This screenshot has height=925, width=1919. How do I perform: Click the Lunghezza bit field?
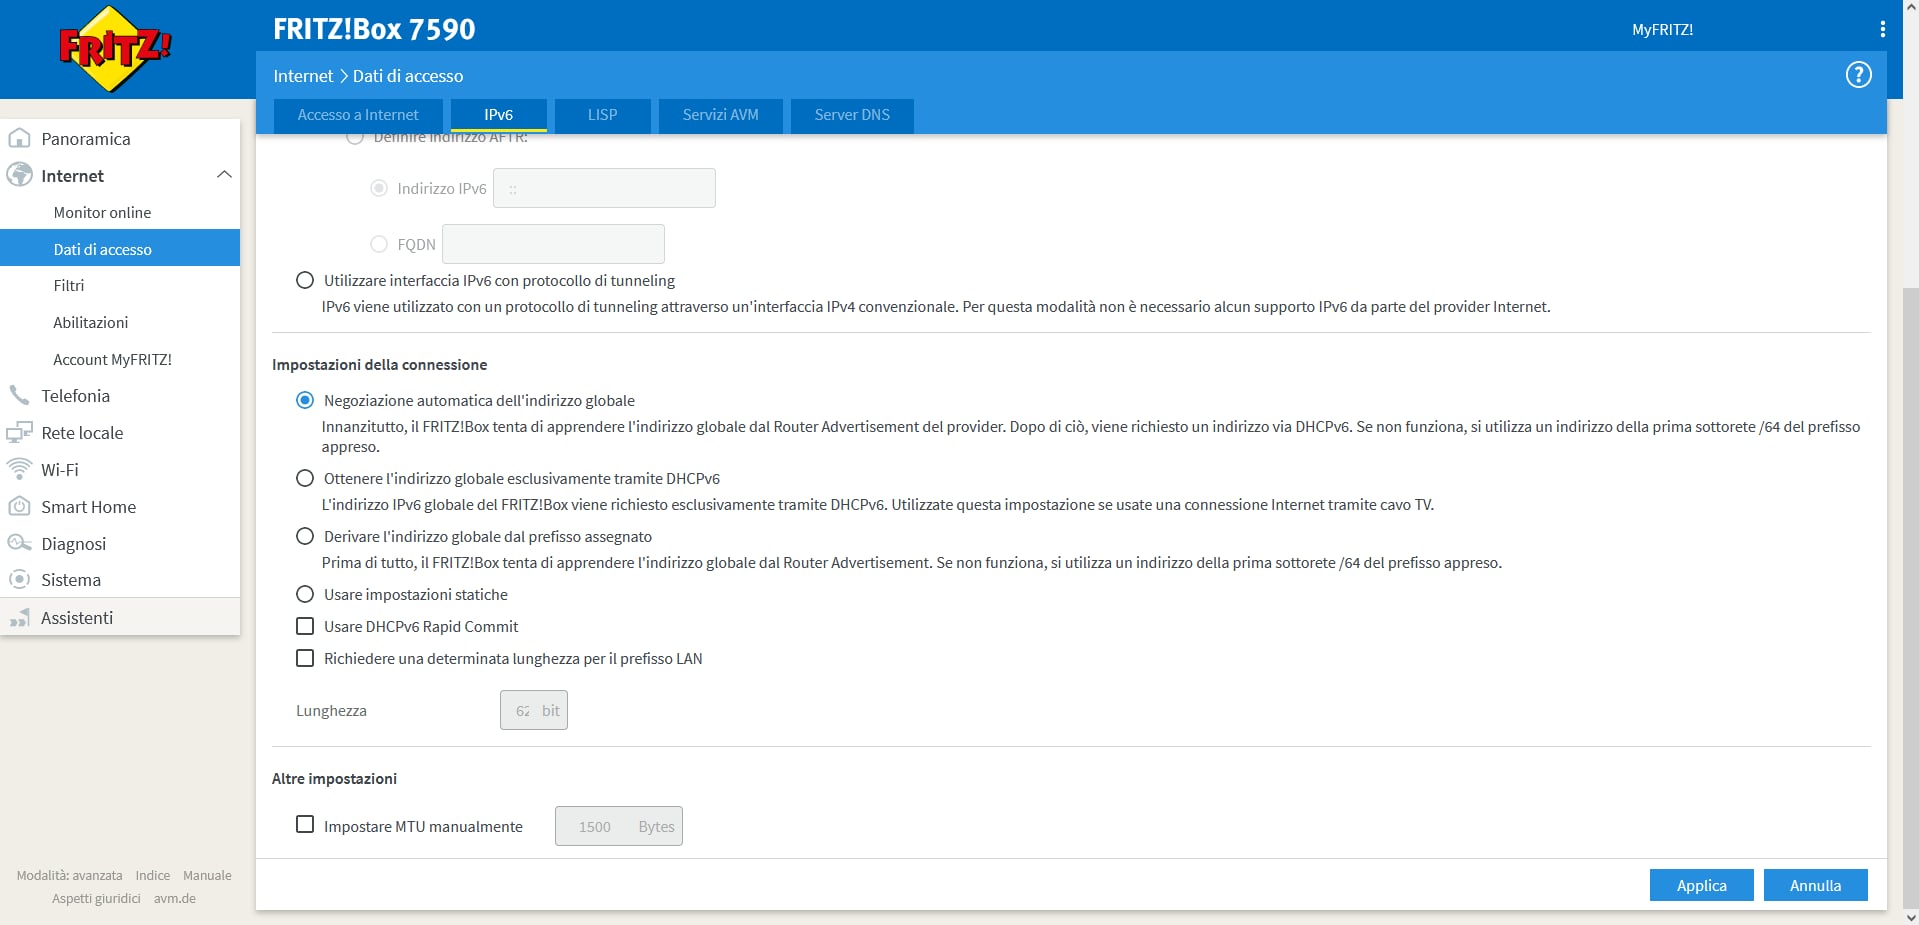click(533, 710)
